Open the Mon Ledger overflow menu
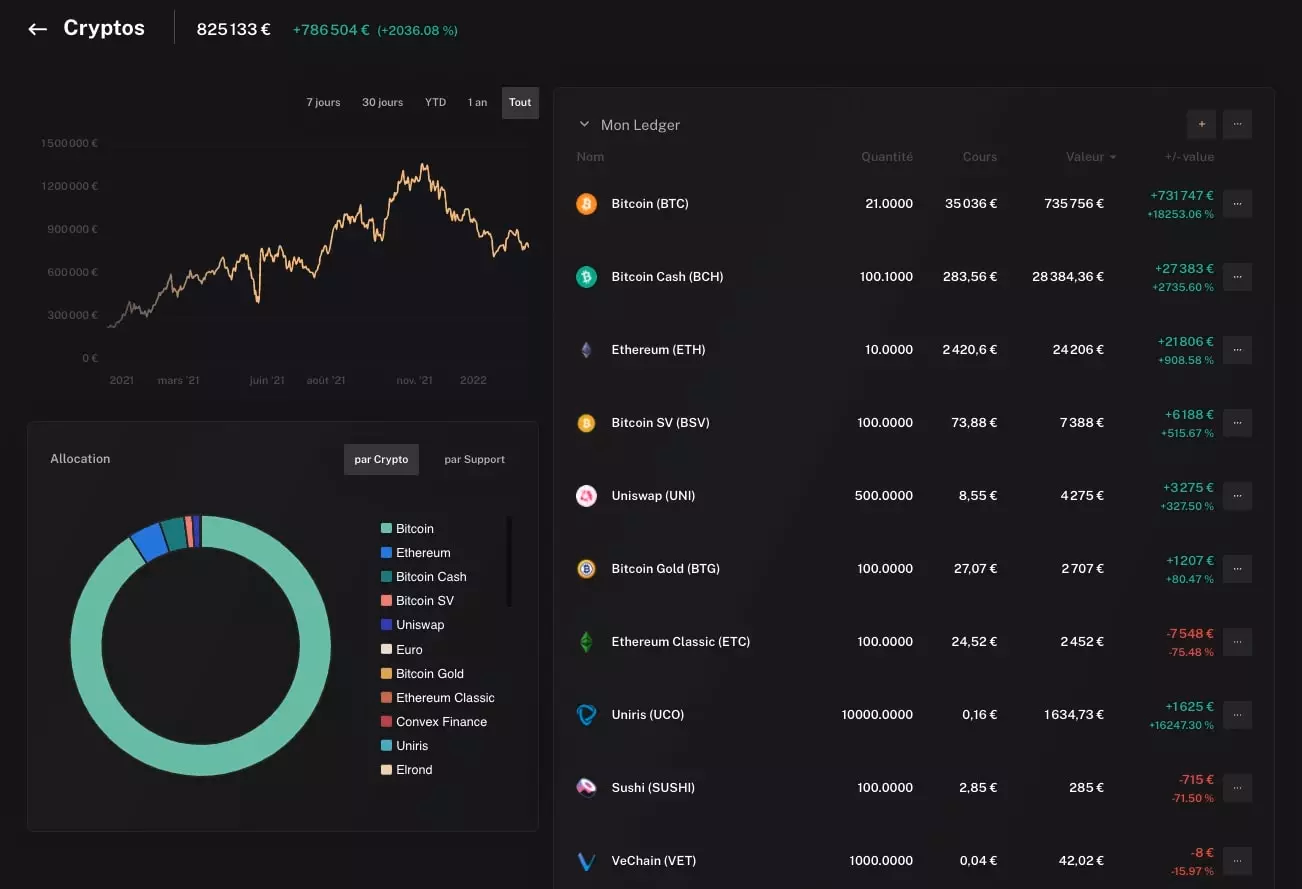Viewport: 1302px width, 889px height. 1237,124
